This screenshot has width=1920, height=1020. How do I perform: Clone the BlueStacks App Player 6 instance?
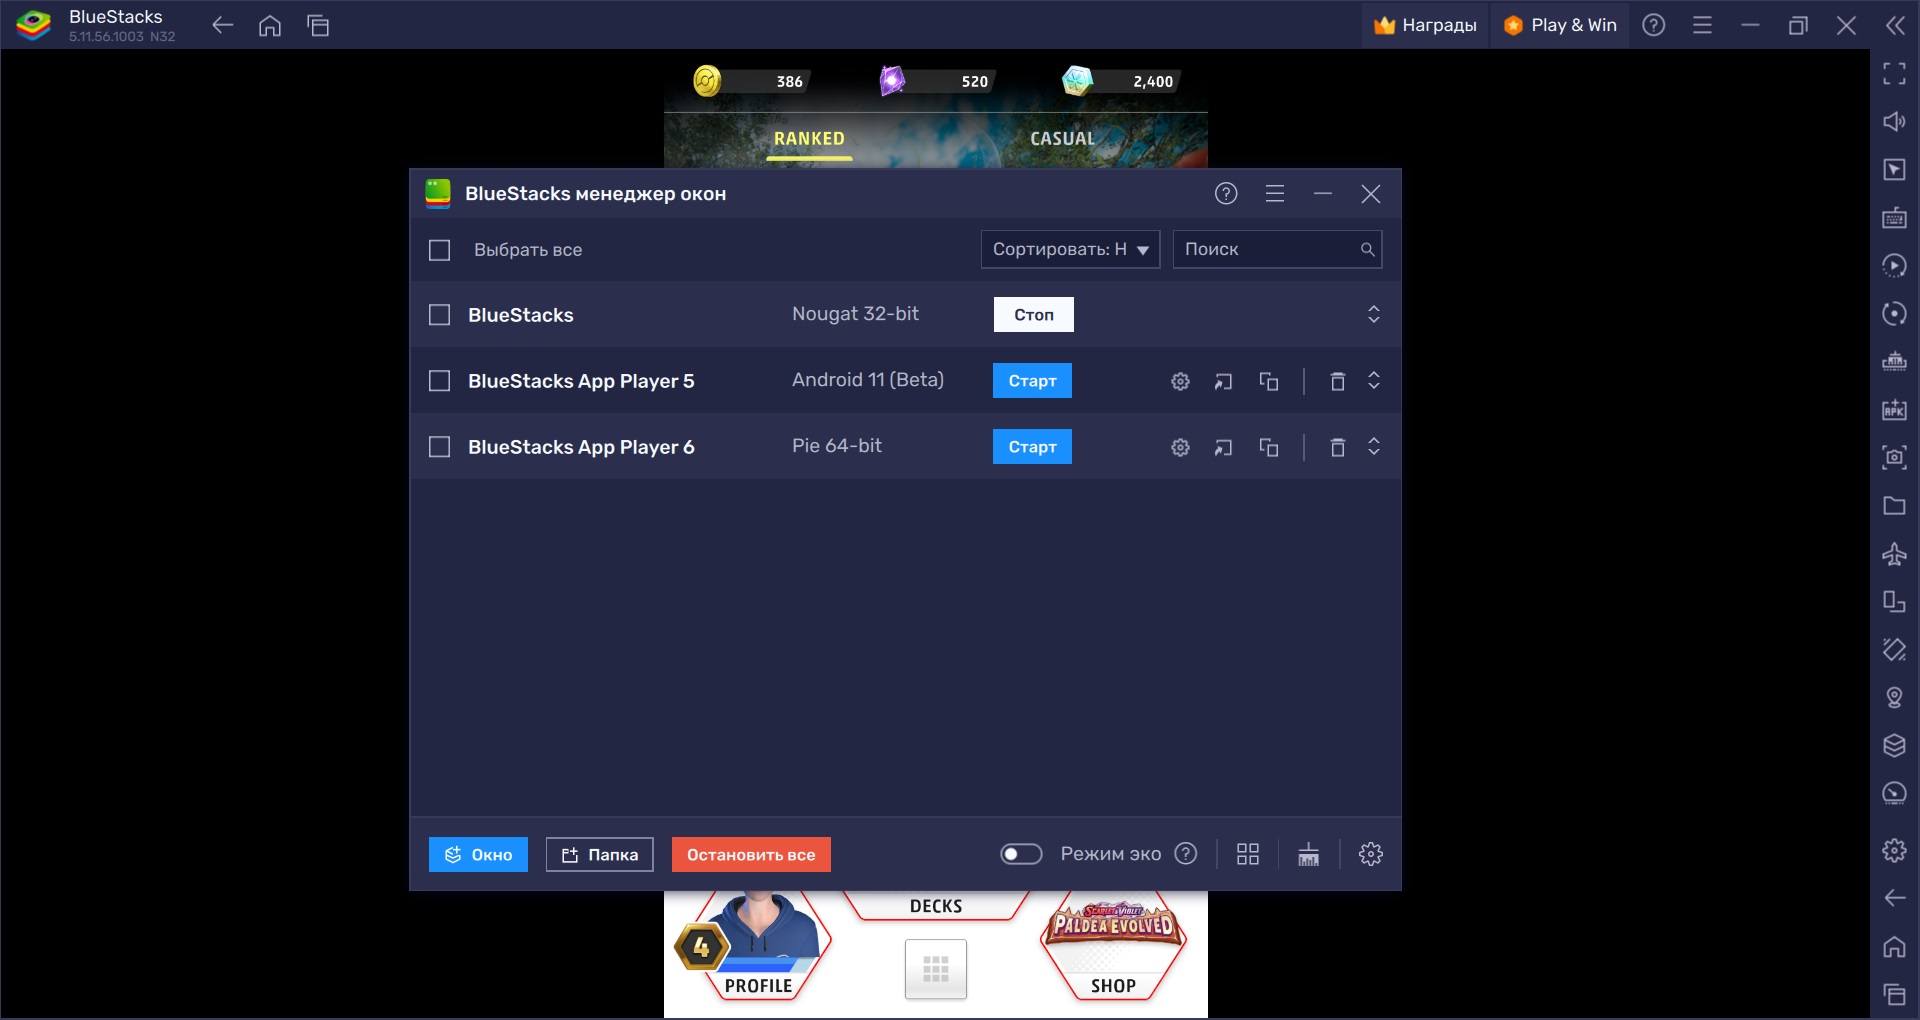(x=1268, y=447)
